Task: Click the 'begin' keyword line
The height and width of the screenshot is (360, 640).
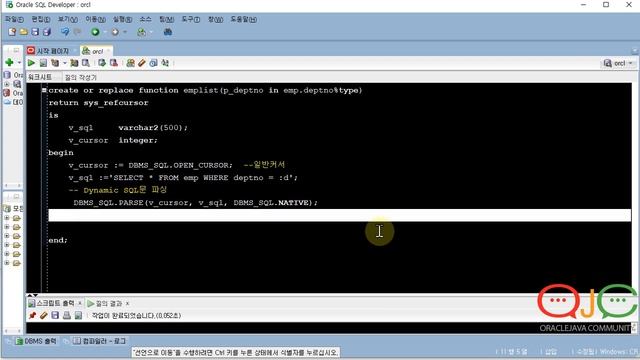Action: point(61,153)
